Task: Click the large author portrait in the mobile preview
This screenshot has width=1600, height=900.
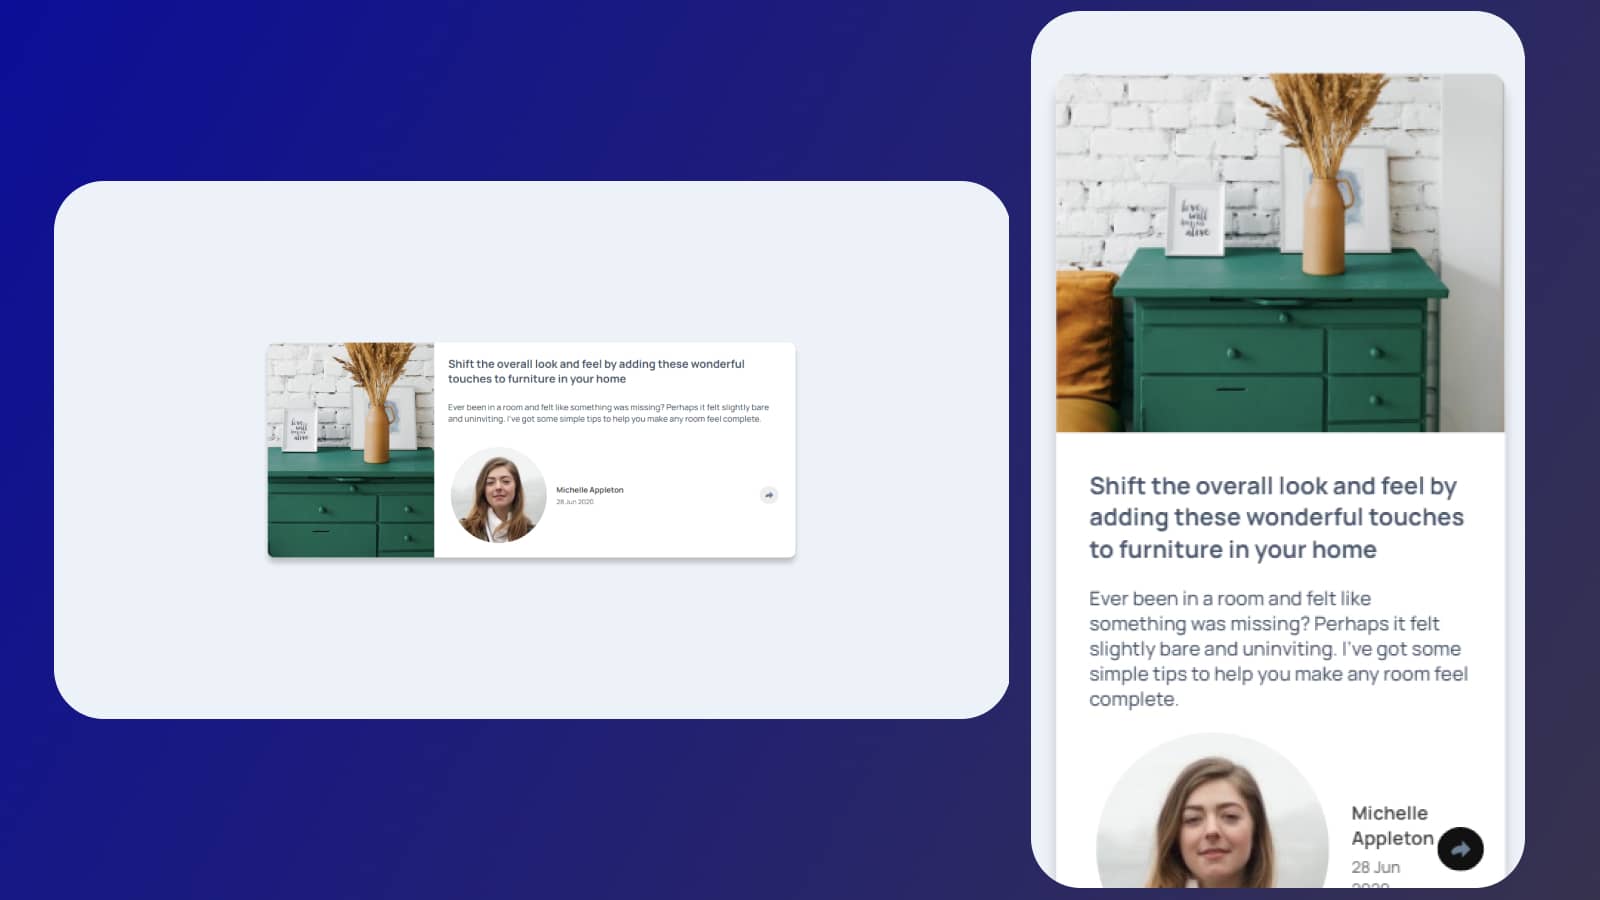Action: coord(1212,815)
